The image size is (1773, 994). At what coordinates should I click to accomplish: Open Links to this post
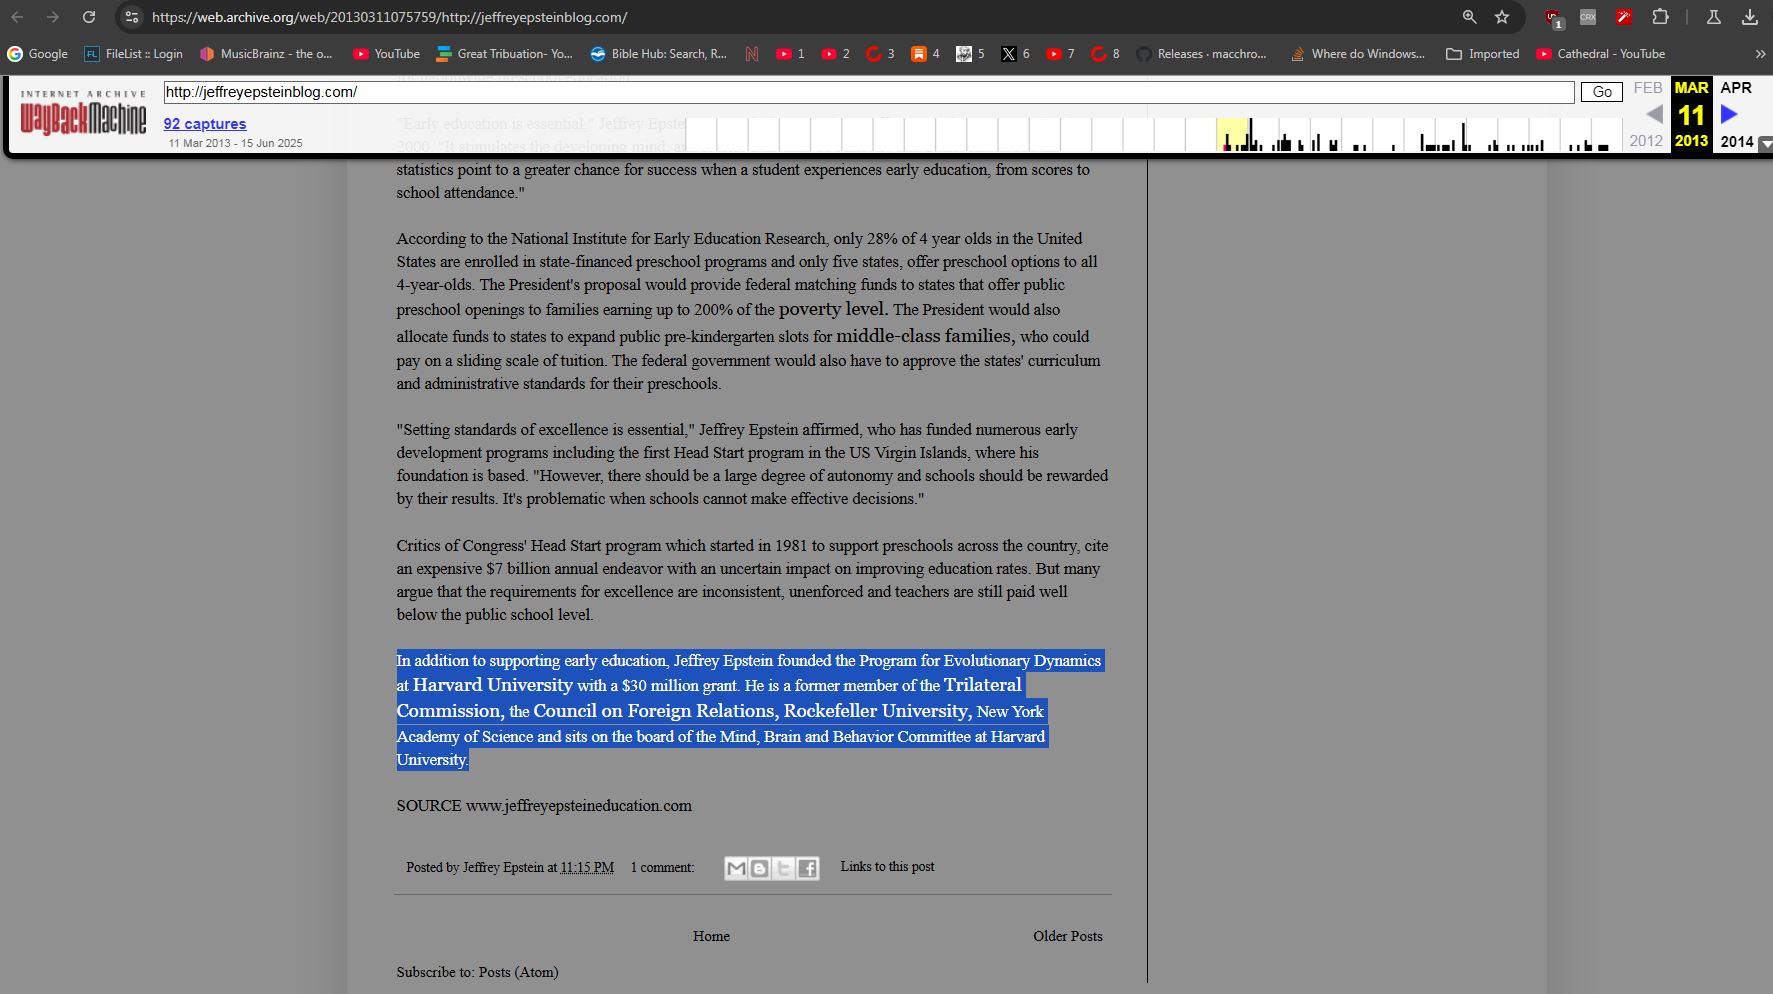(x=887, y=866)
